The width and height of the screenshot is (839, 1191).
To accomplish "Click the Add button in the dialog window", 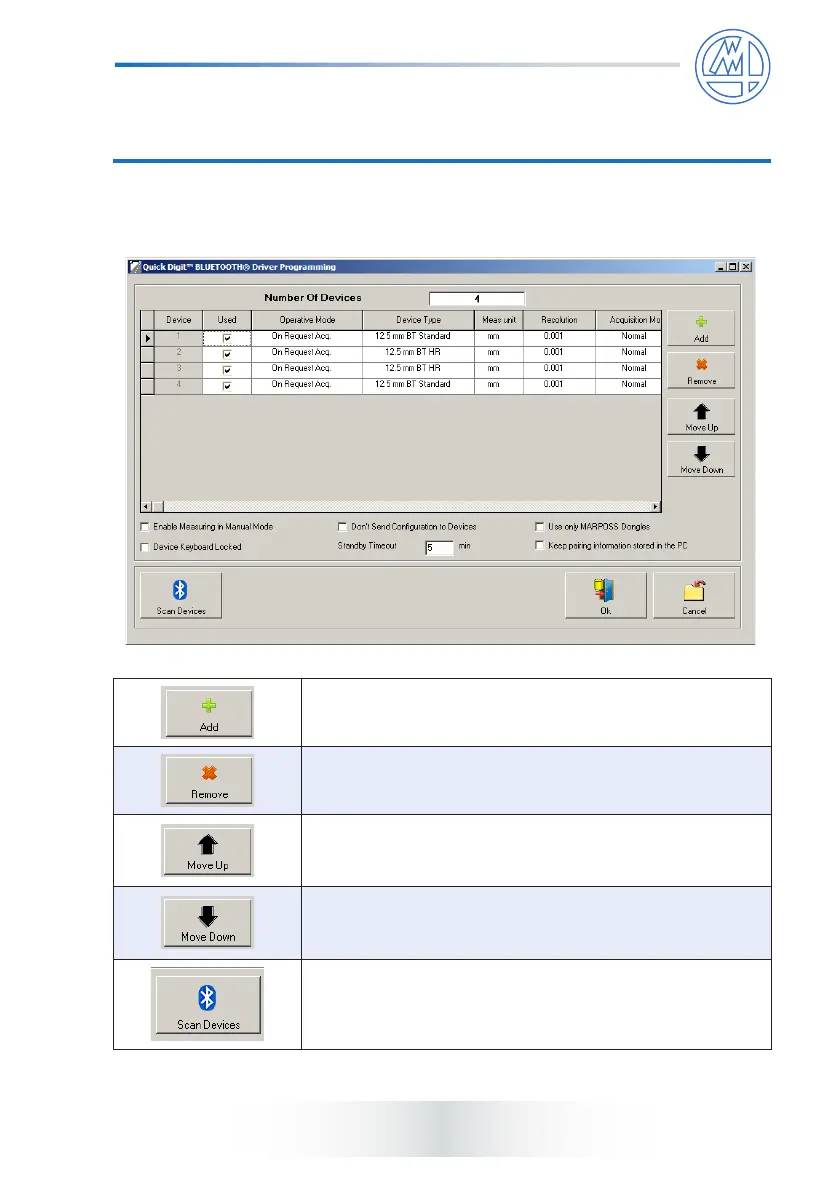I will (x=701, y=328).
